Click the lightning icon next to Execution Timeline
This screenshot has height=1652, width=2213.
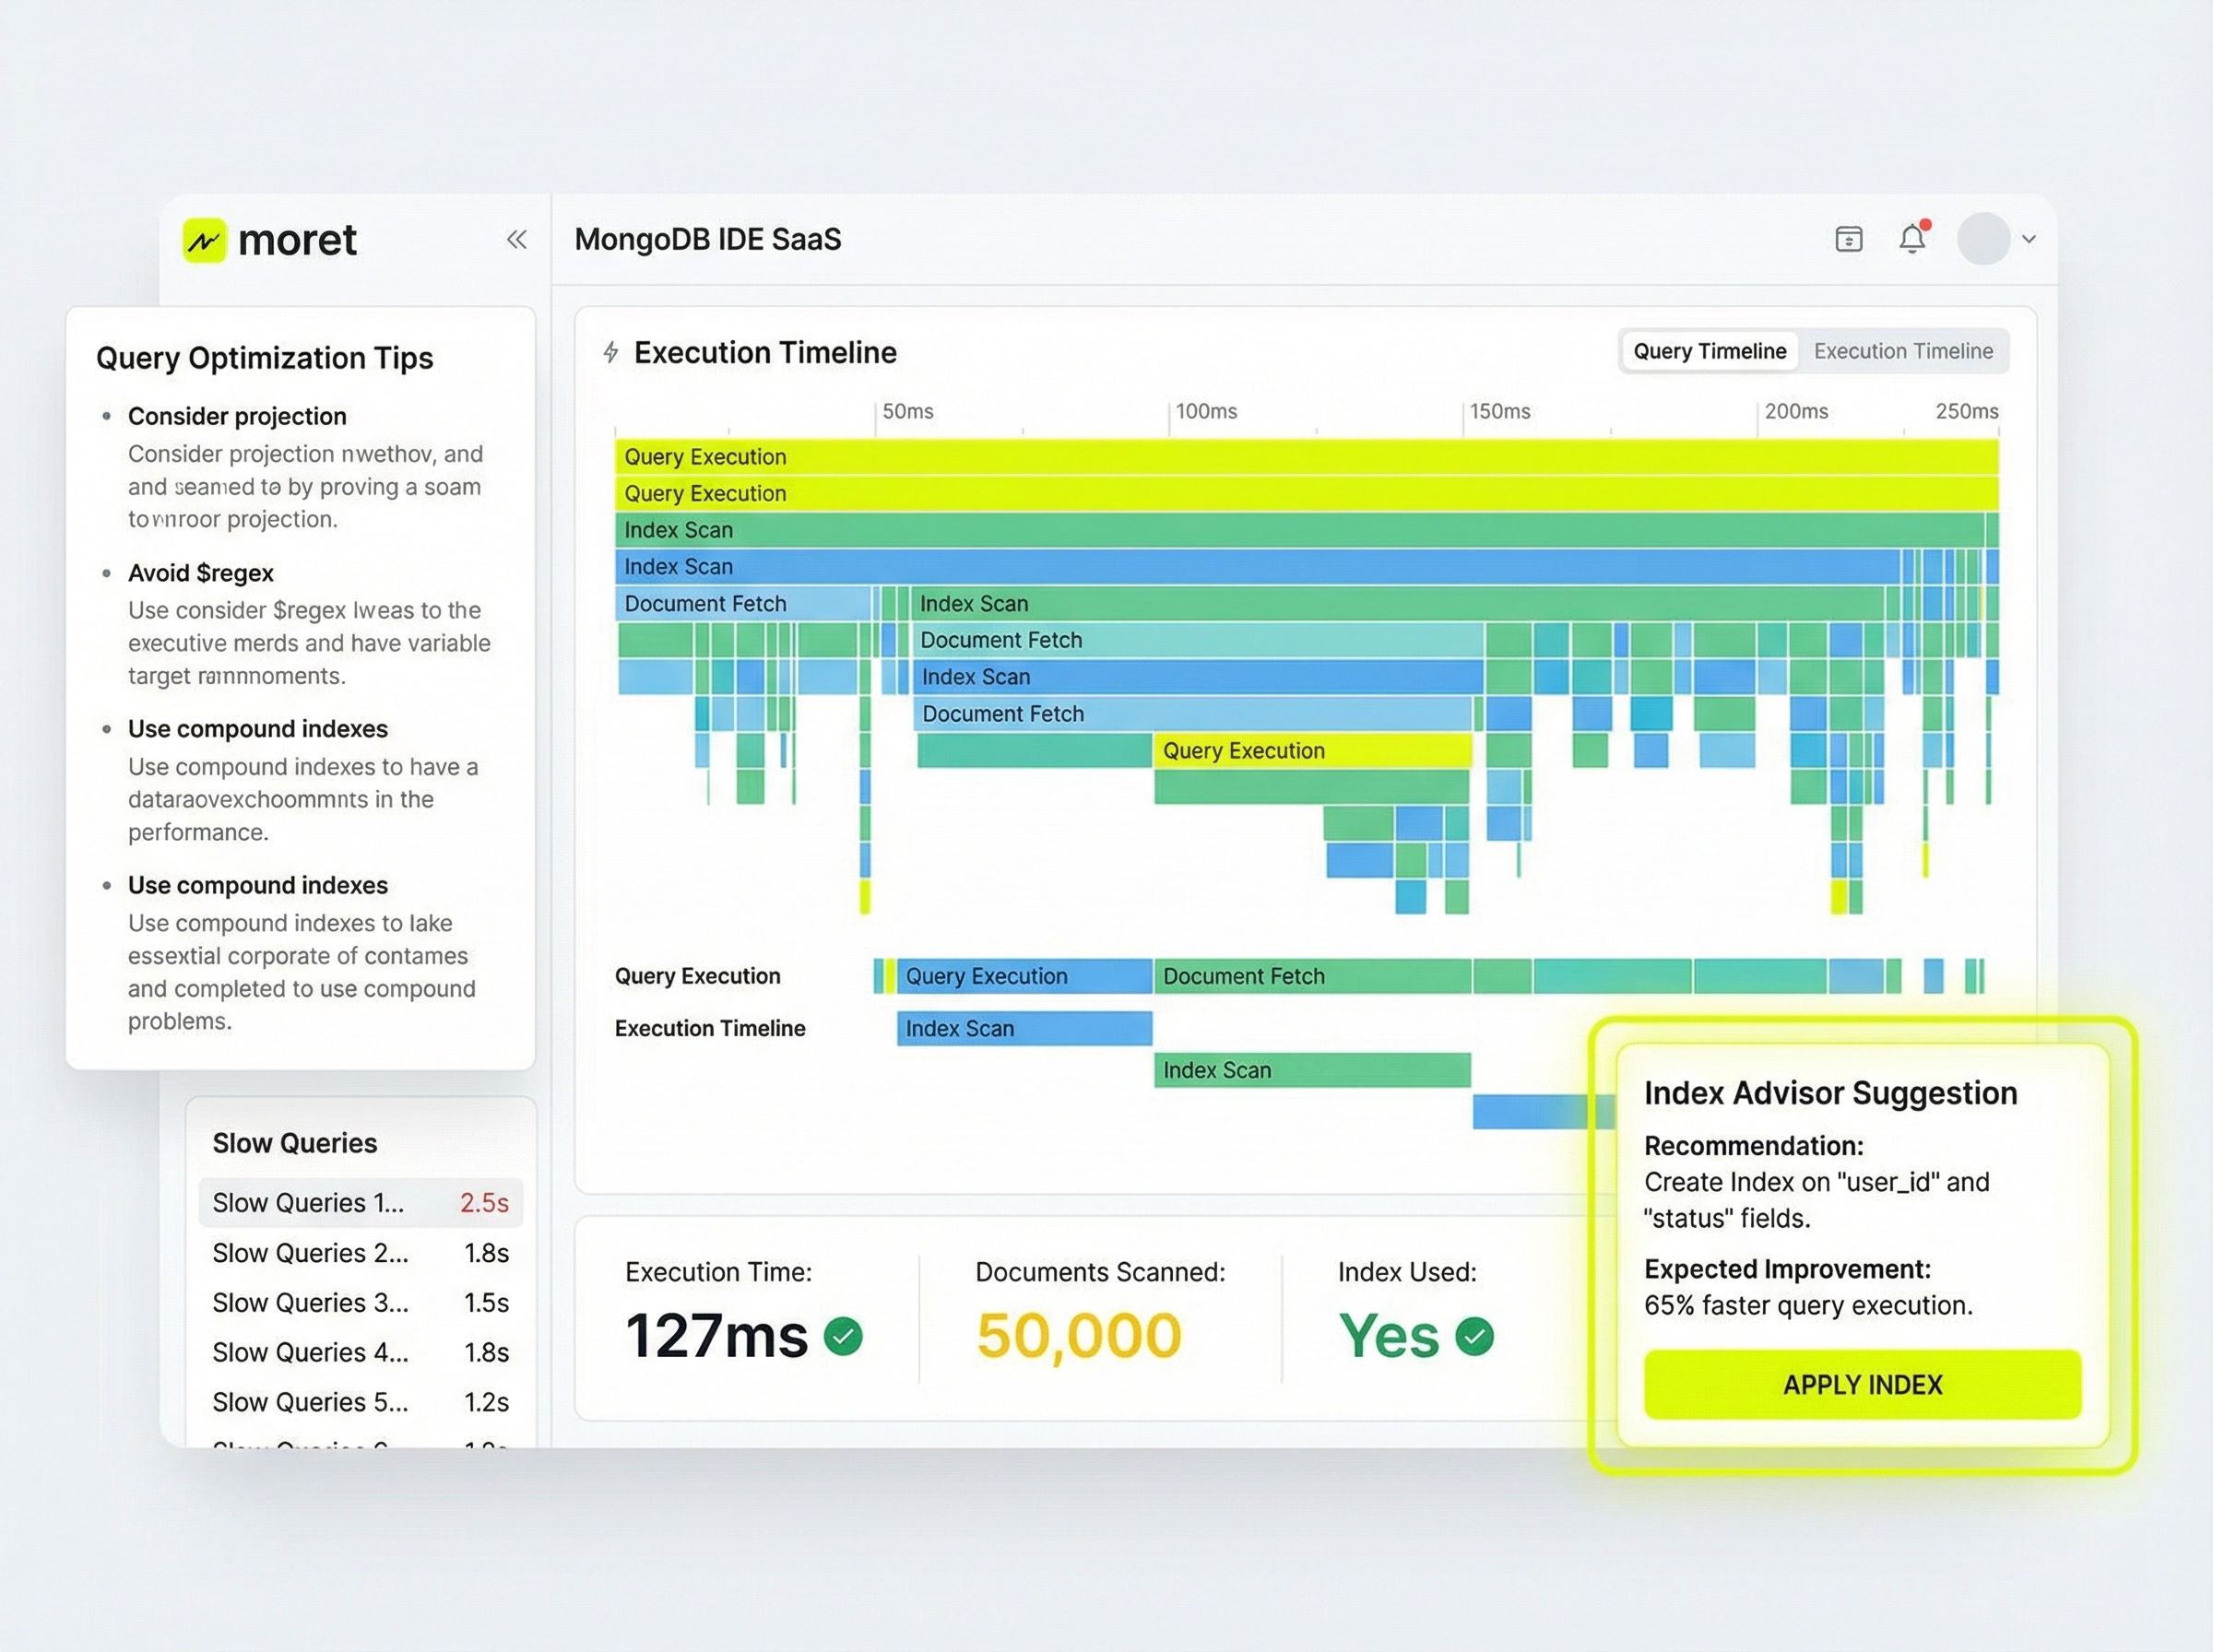[611, 352]
